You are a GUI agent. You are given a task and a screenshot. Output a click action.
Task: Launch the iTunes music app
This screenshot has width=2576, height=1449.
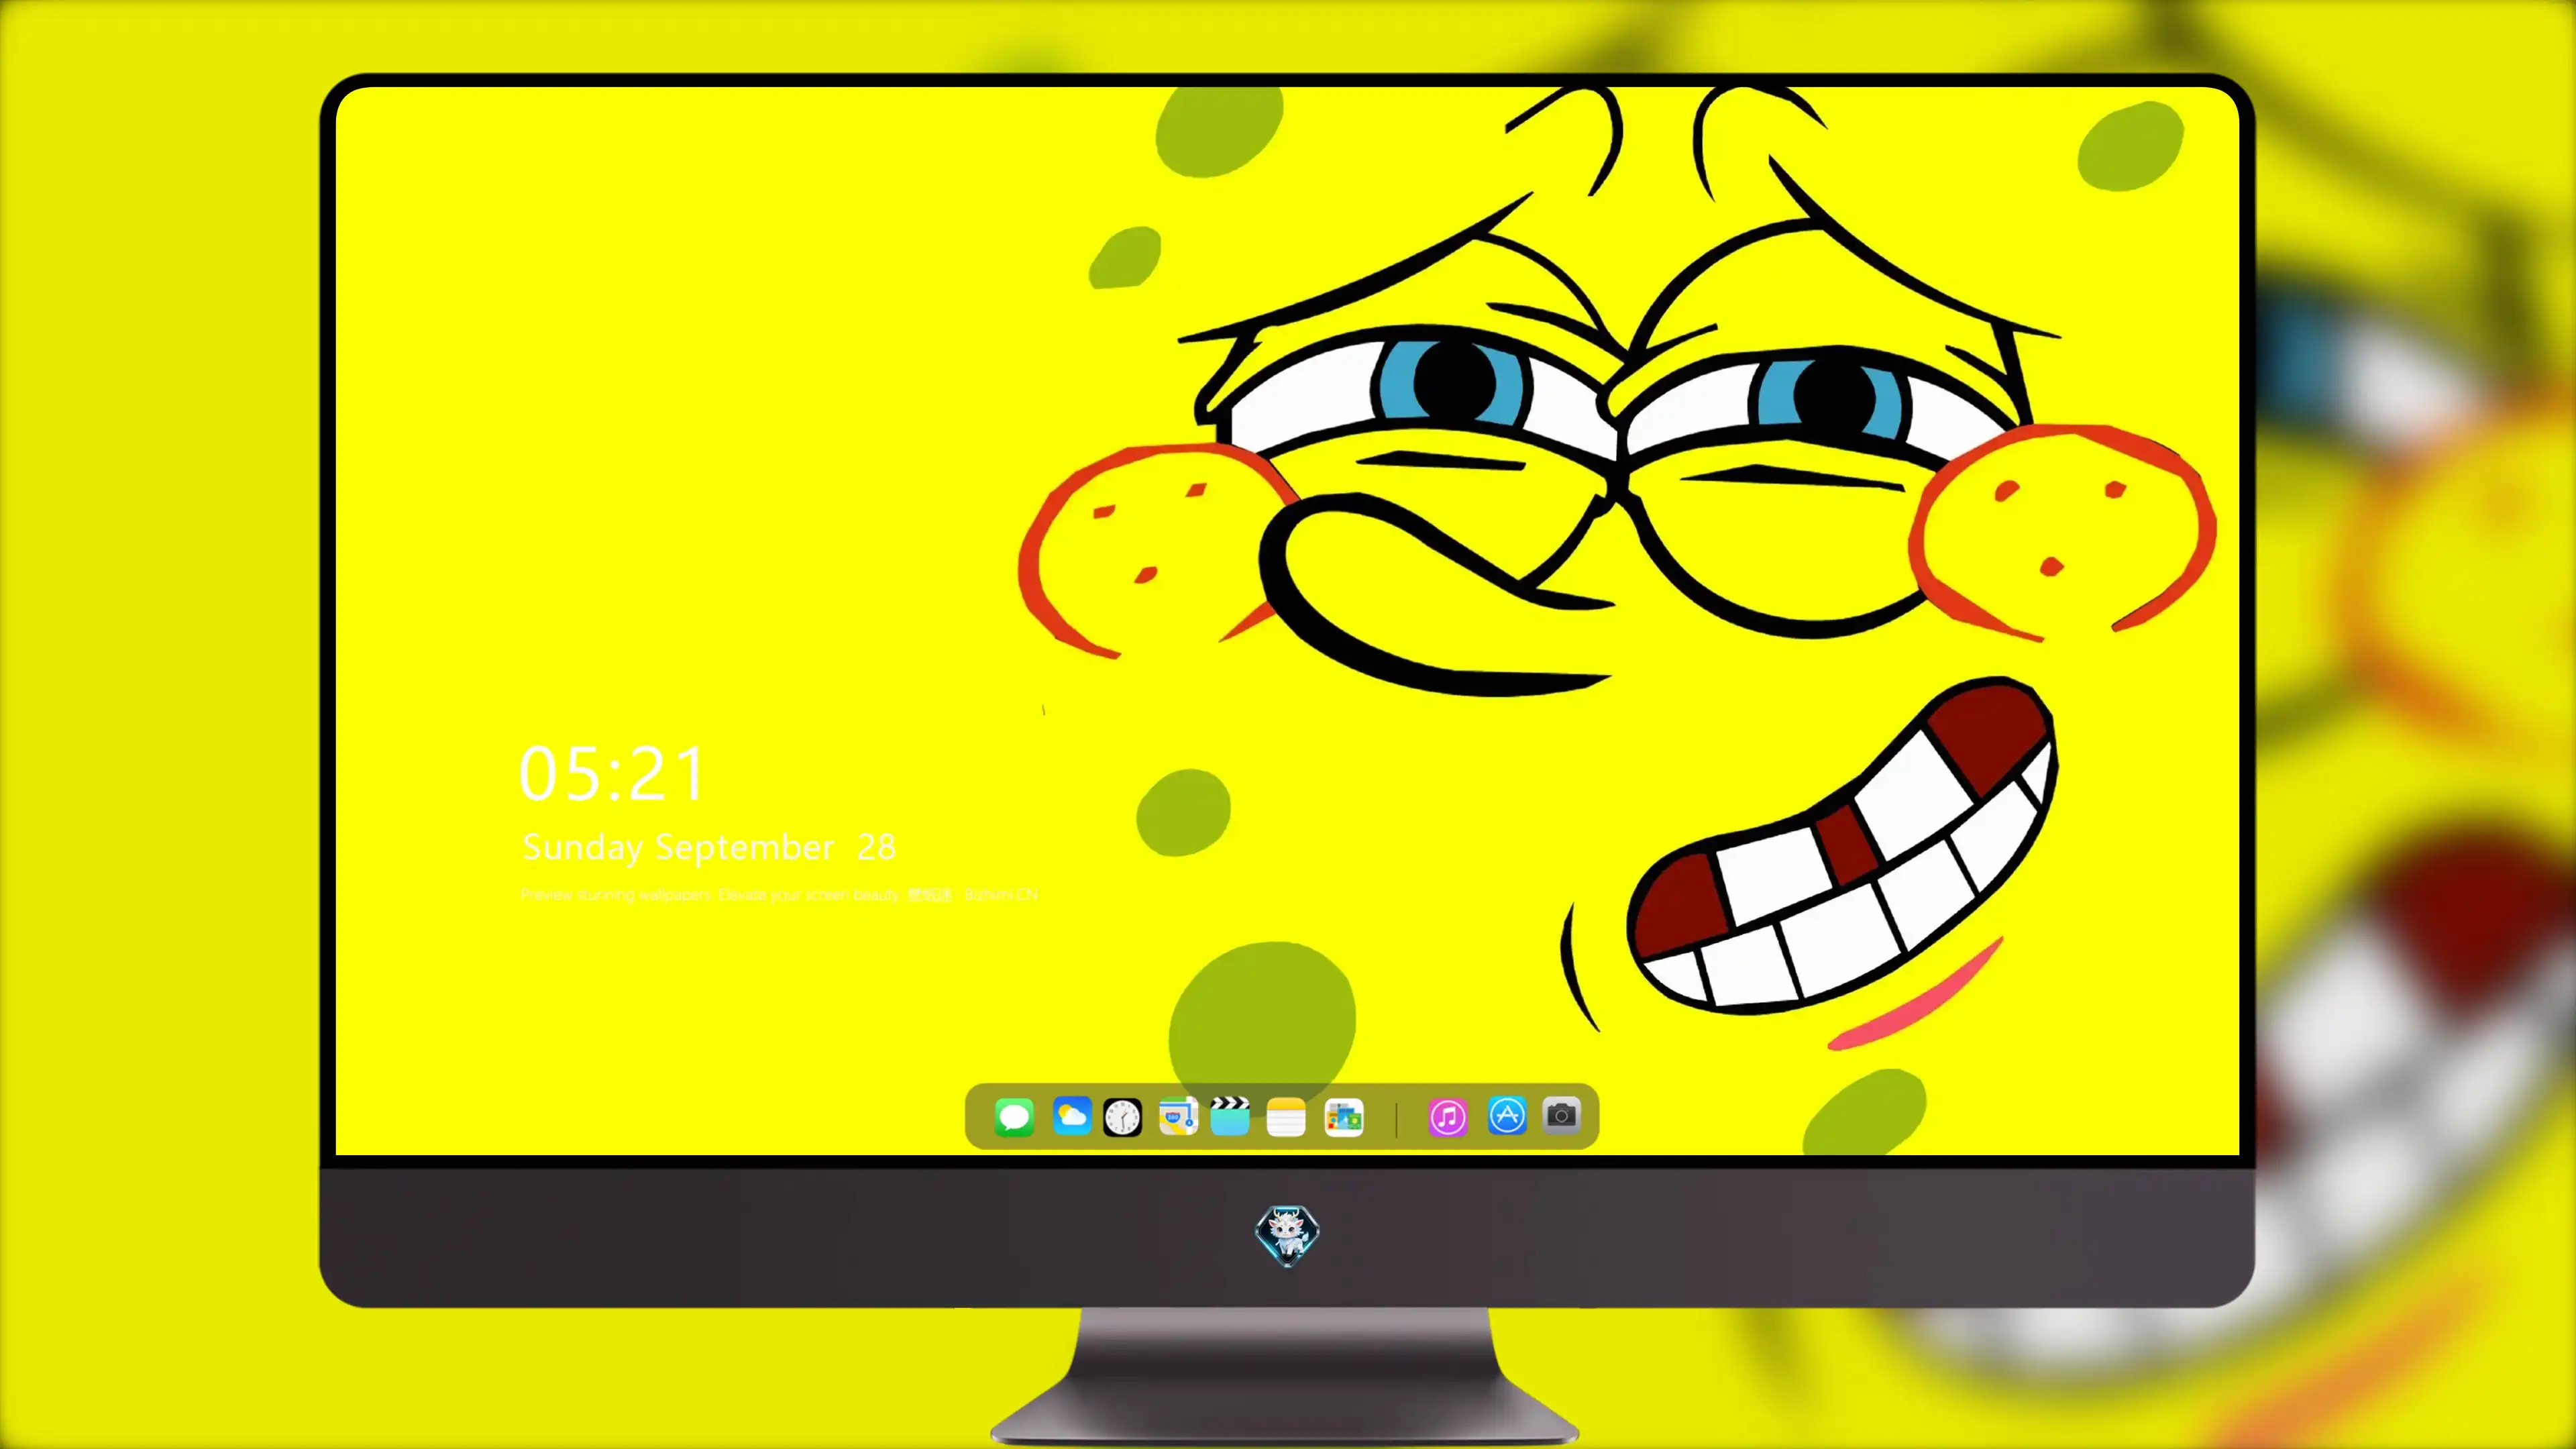coord(1448,1117)
